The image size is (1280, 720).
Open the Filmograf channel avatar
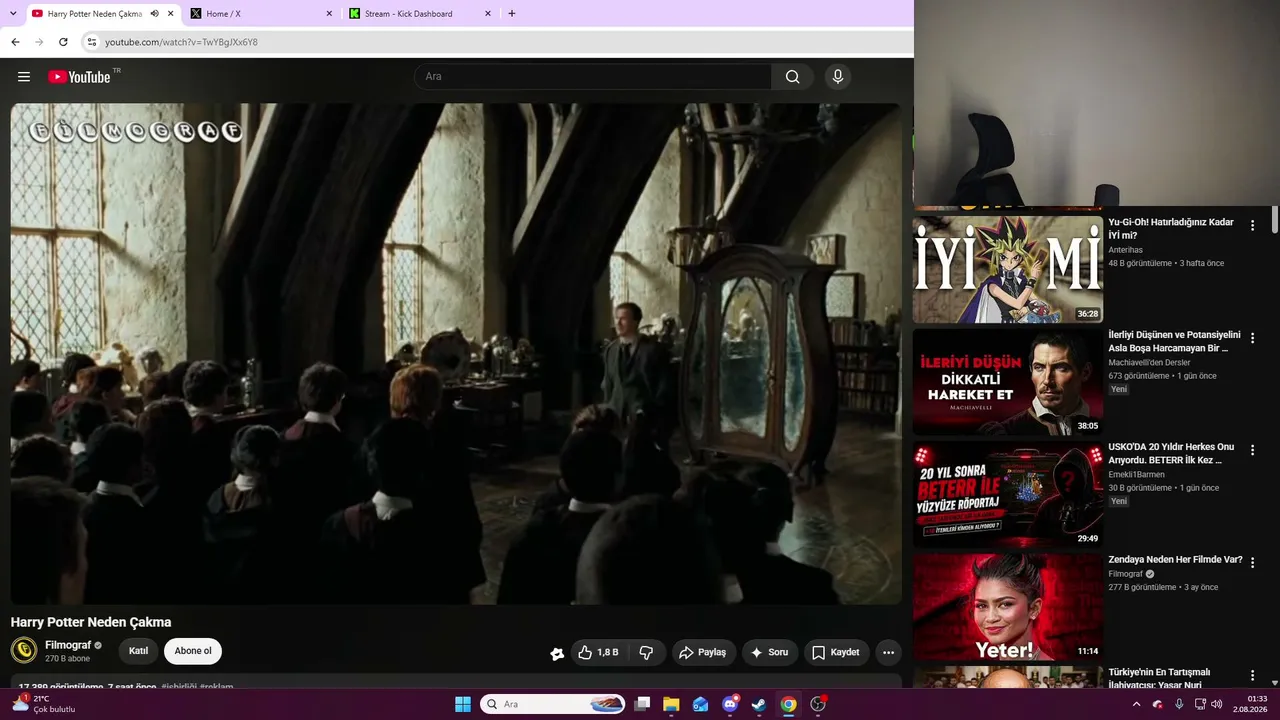point(24,651)
